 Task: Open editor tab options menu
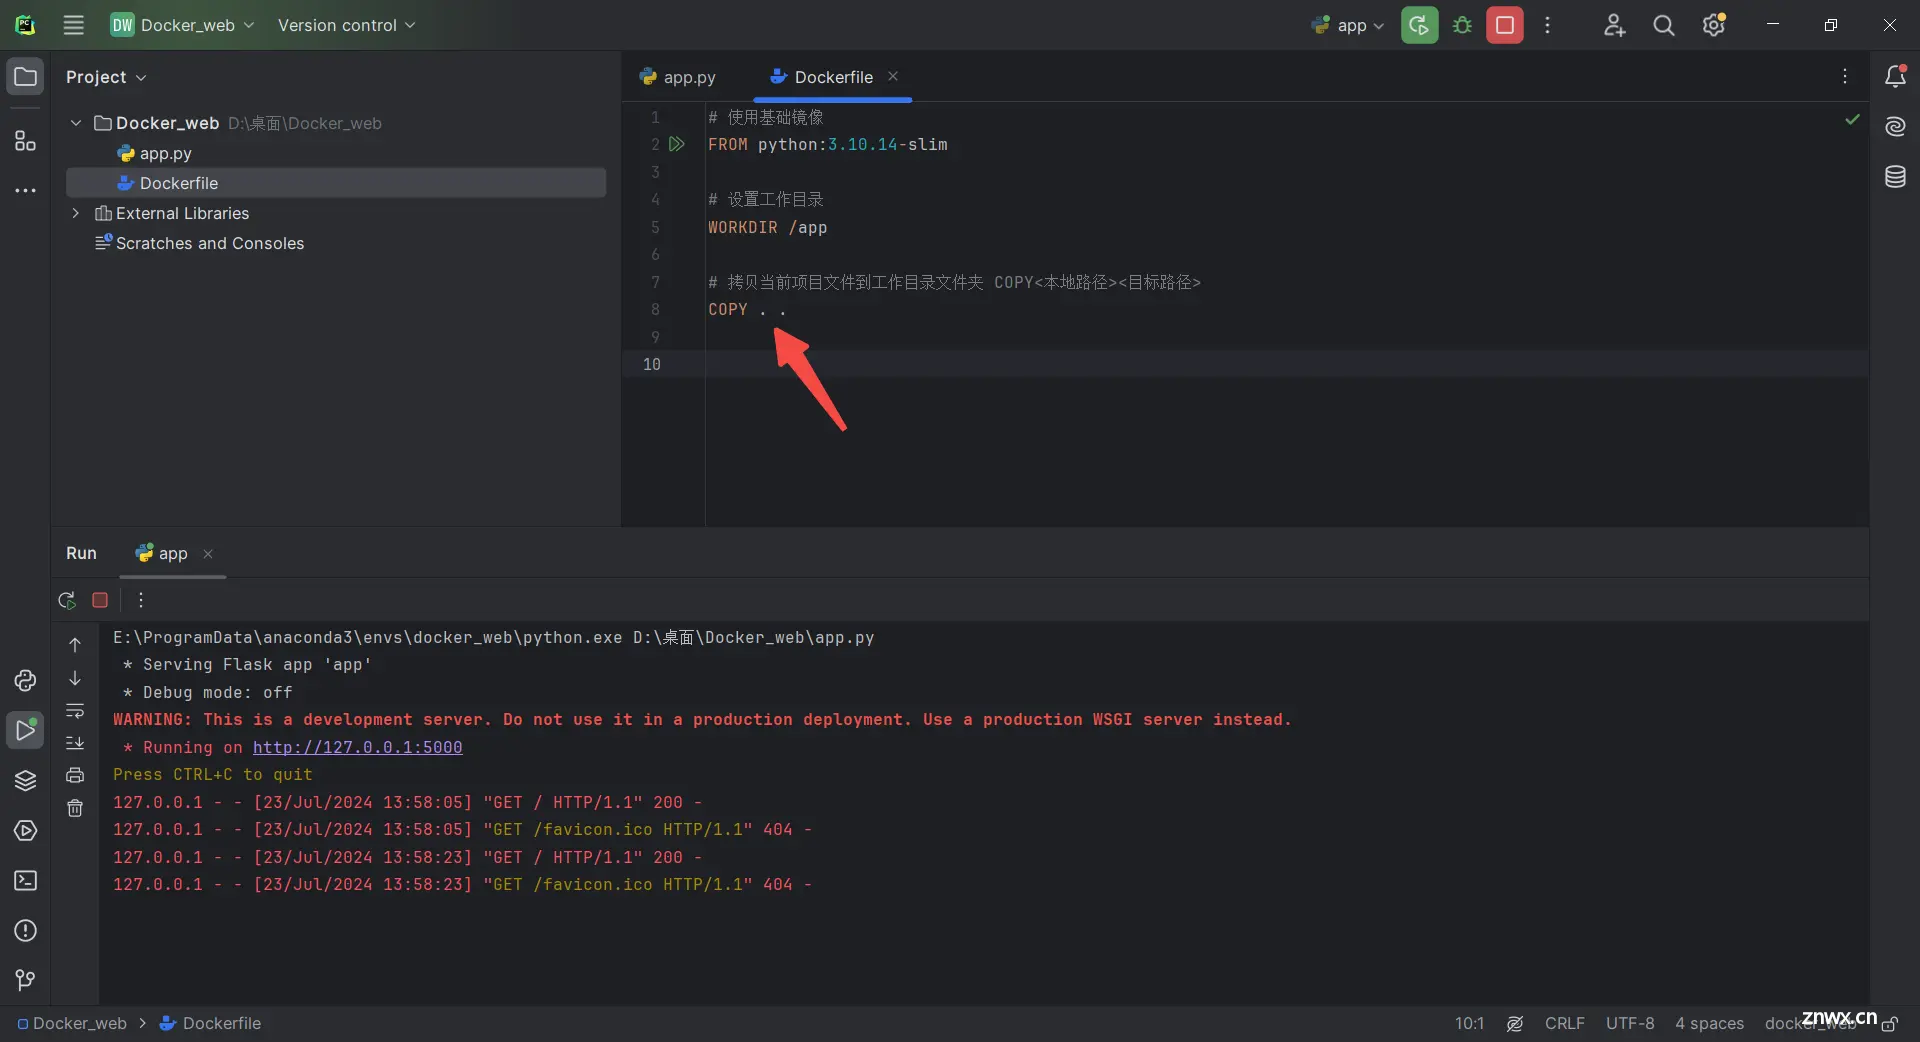[1845, 76]
